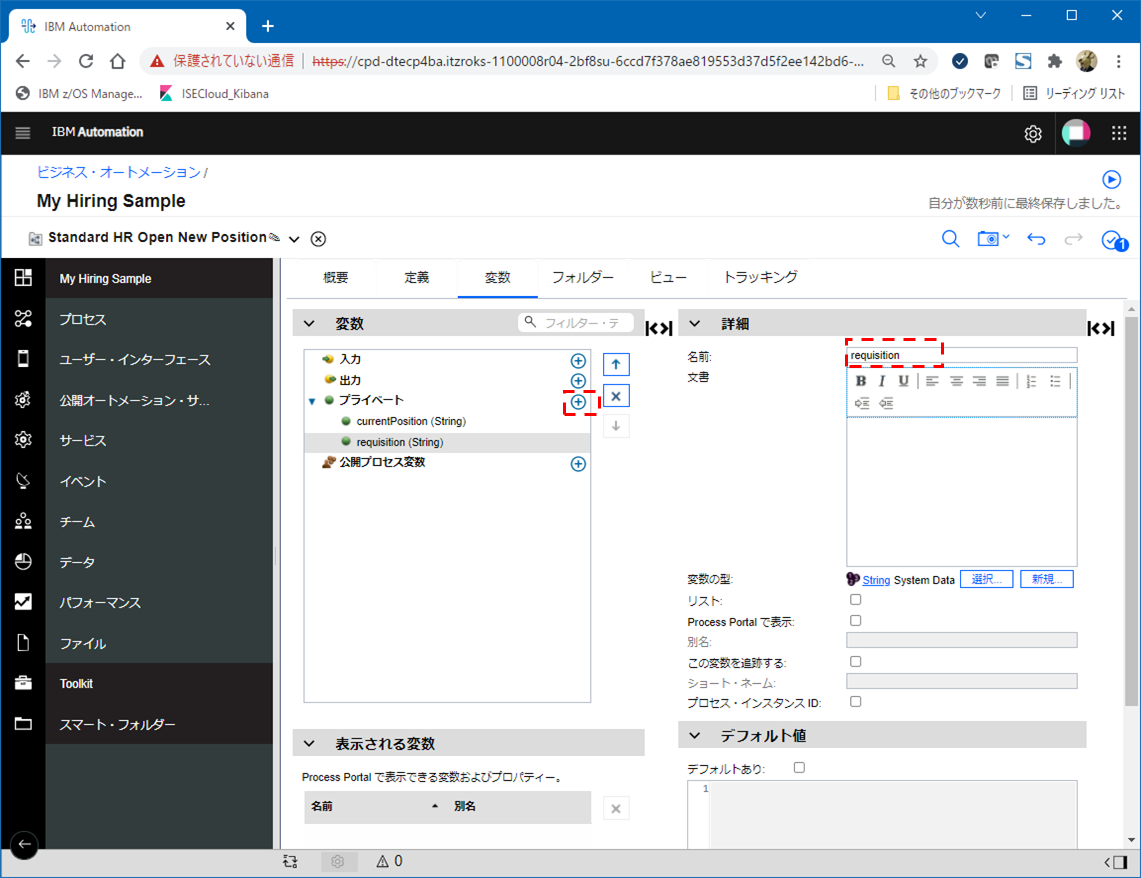This screenshot has width=1141, height=878.
Task: Click the 新規... button for variable type
Action: tap(1046, 579)
